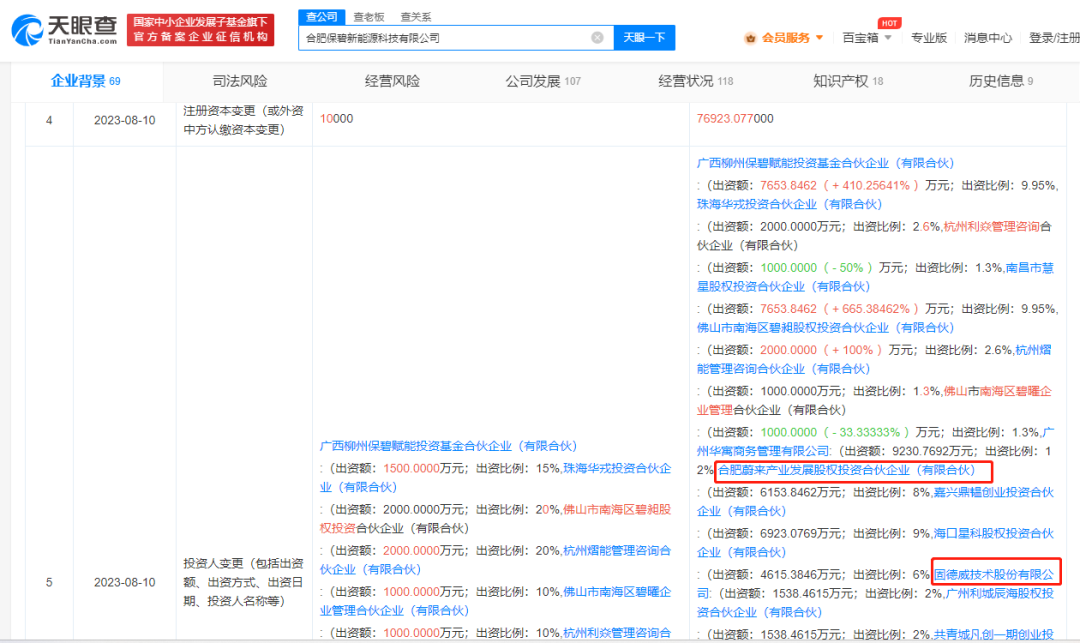This screenshot has width=1080, height=643.
Task: Open 专业版 in the top navigation
Action: pos(928,38)
